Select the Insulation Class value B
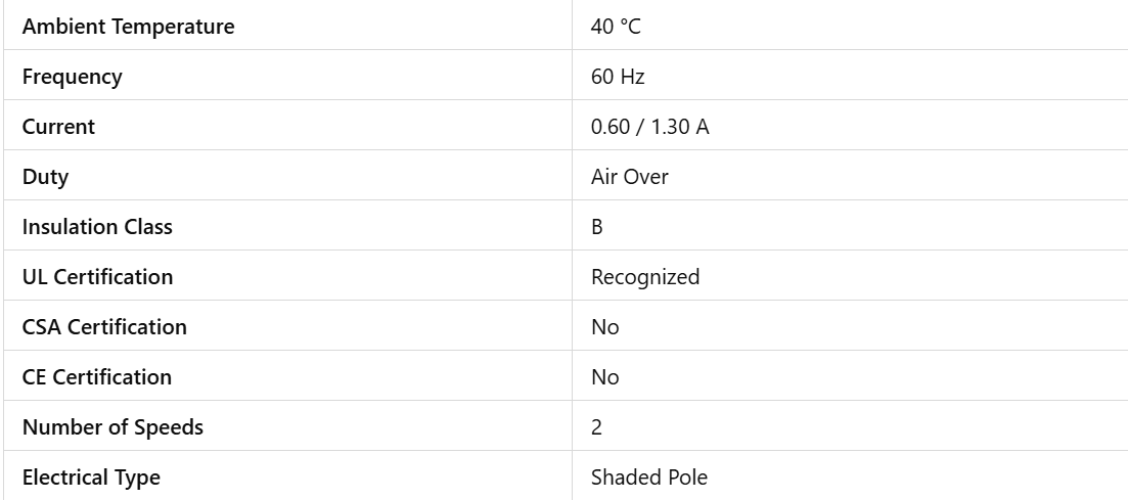Screen dimensions: 1128x500 tap(598, 227)
